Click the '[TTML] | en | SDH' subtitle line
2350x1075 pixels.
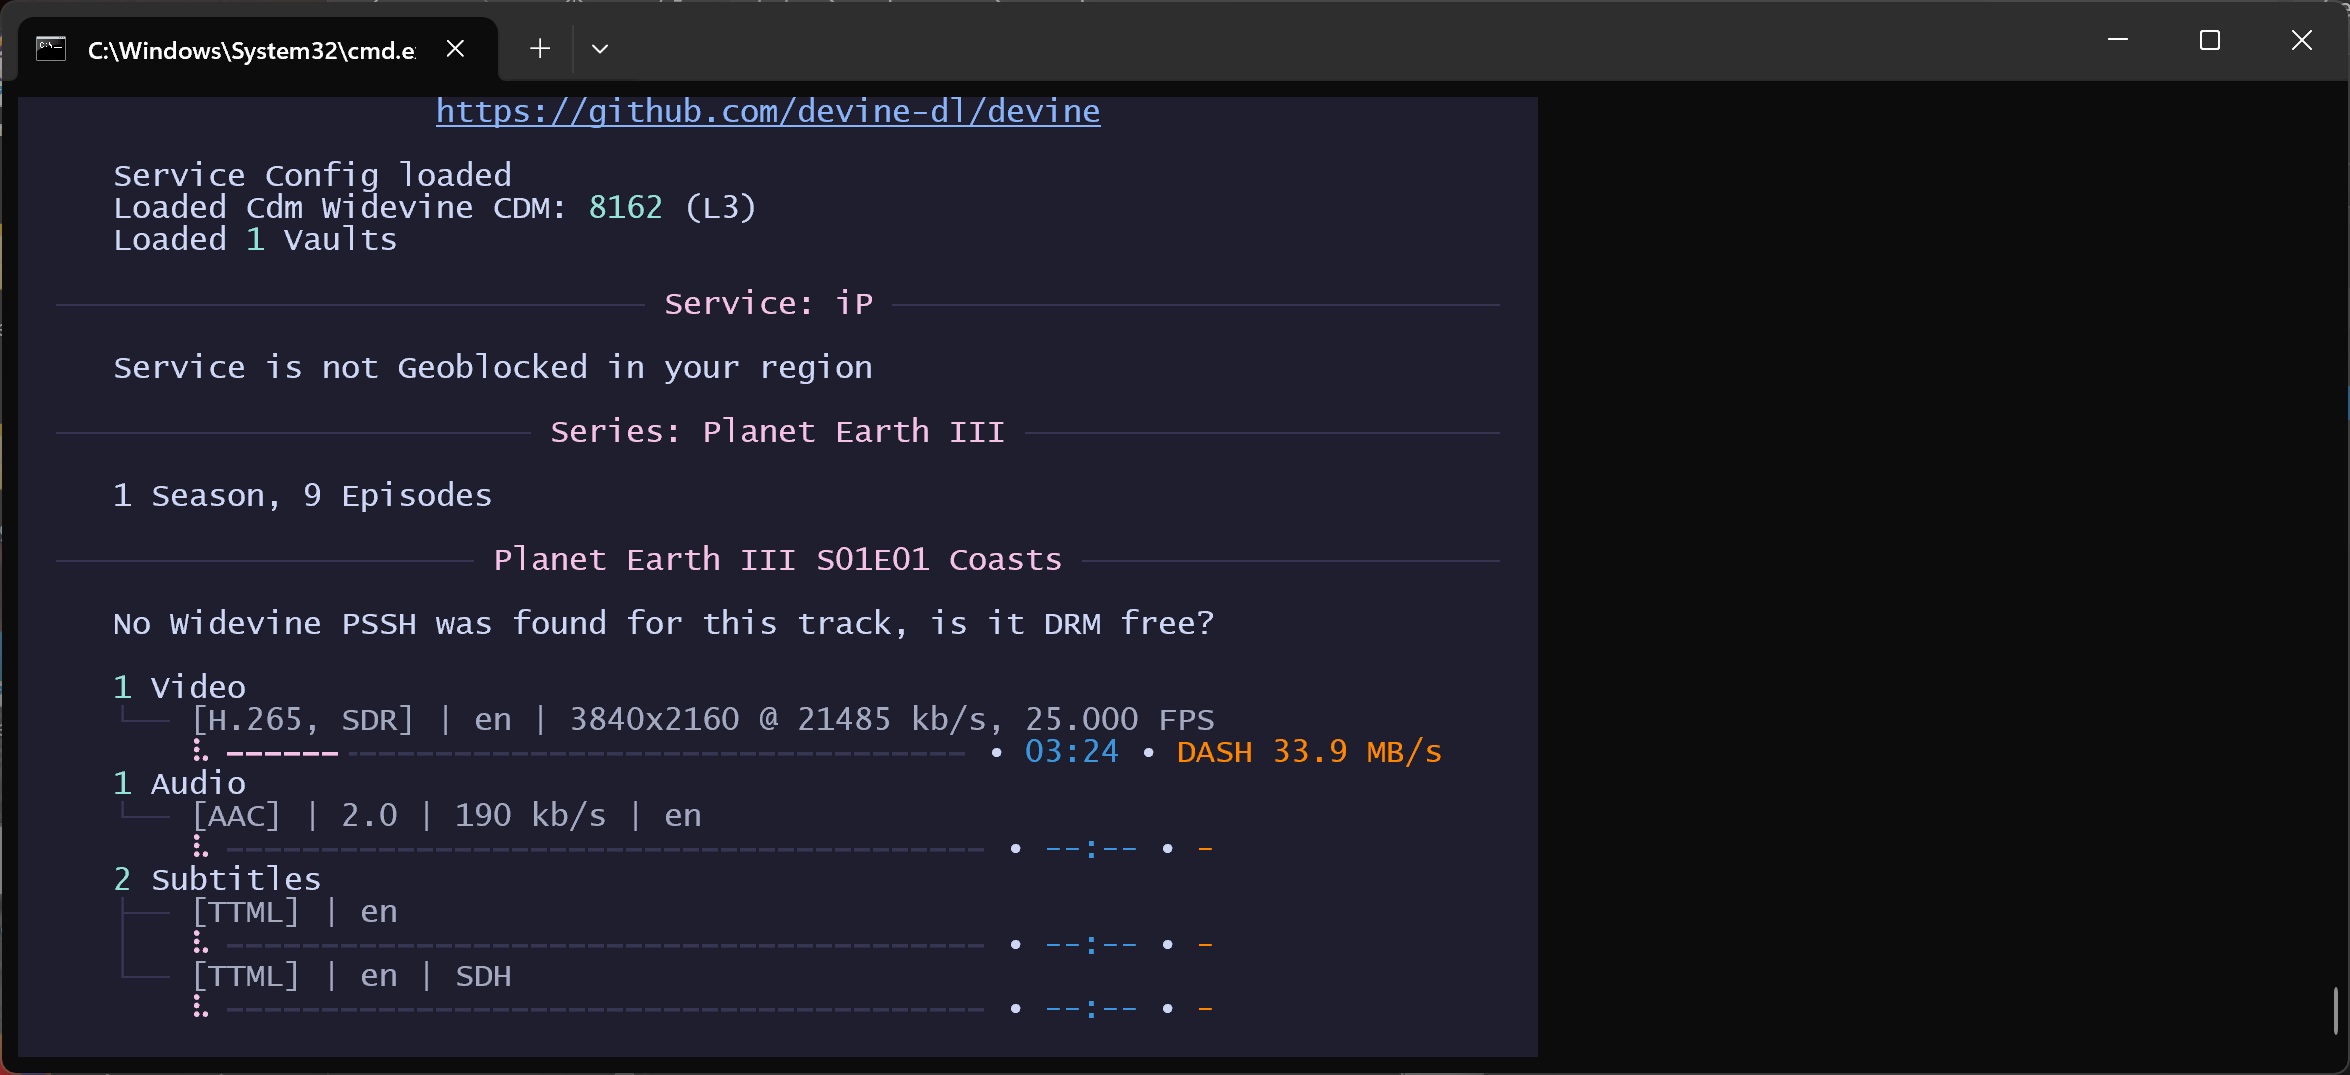[x=352, y=975]
